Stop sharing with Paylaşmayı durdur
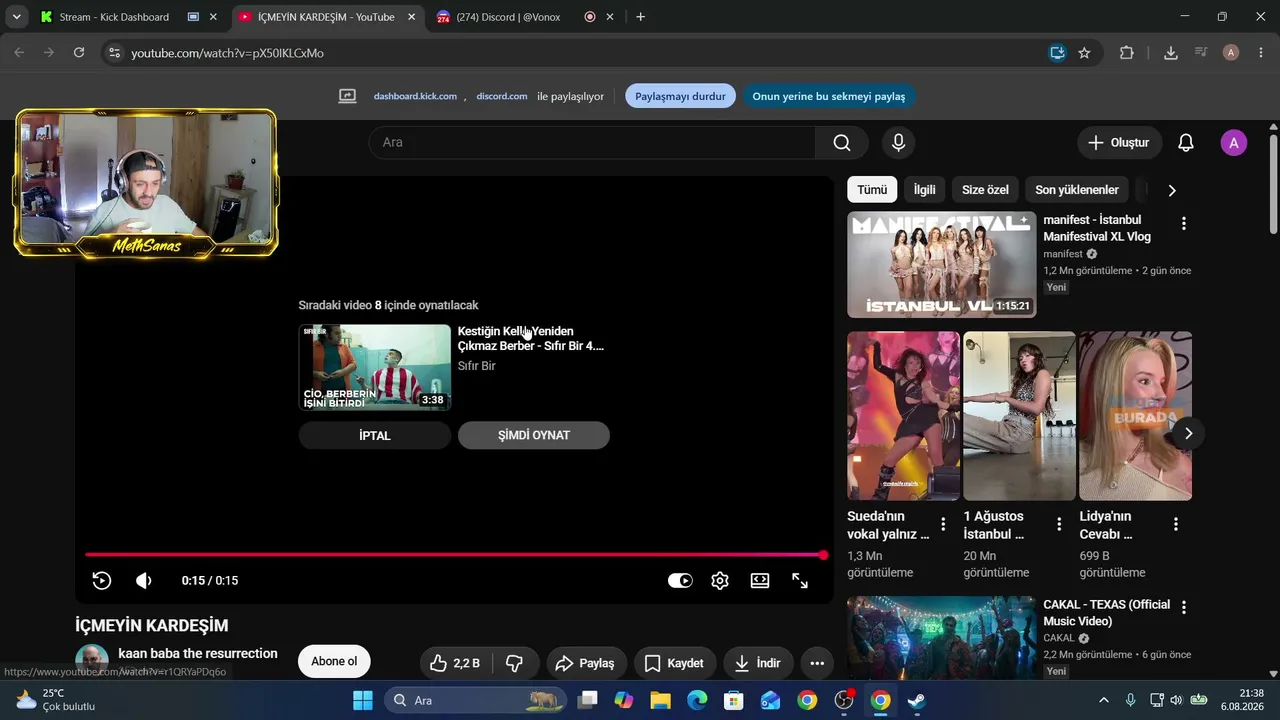The height and width of the screenshot is (720, 1280). tap(681, 96)
